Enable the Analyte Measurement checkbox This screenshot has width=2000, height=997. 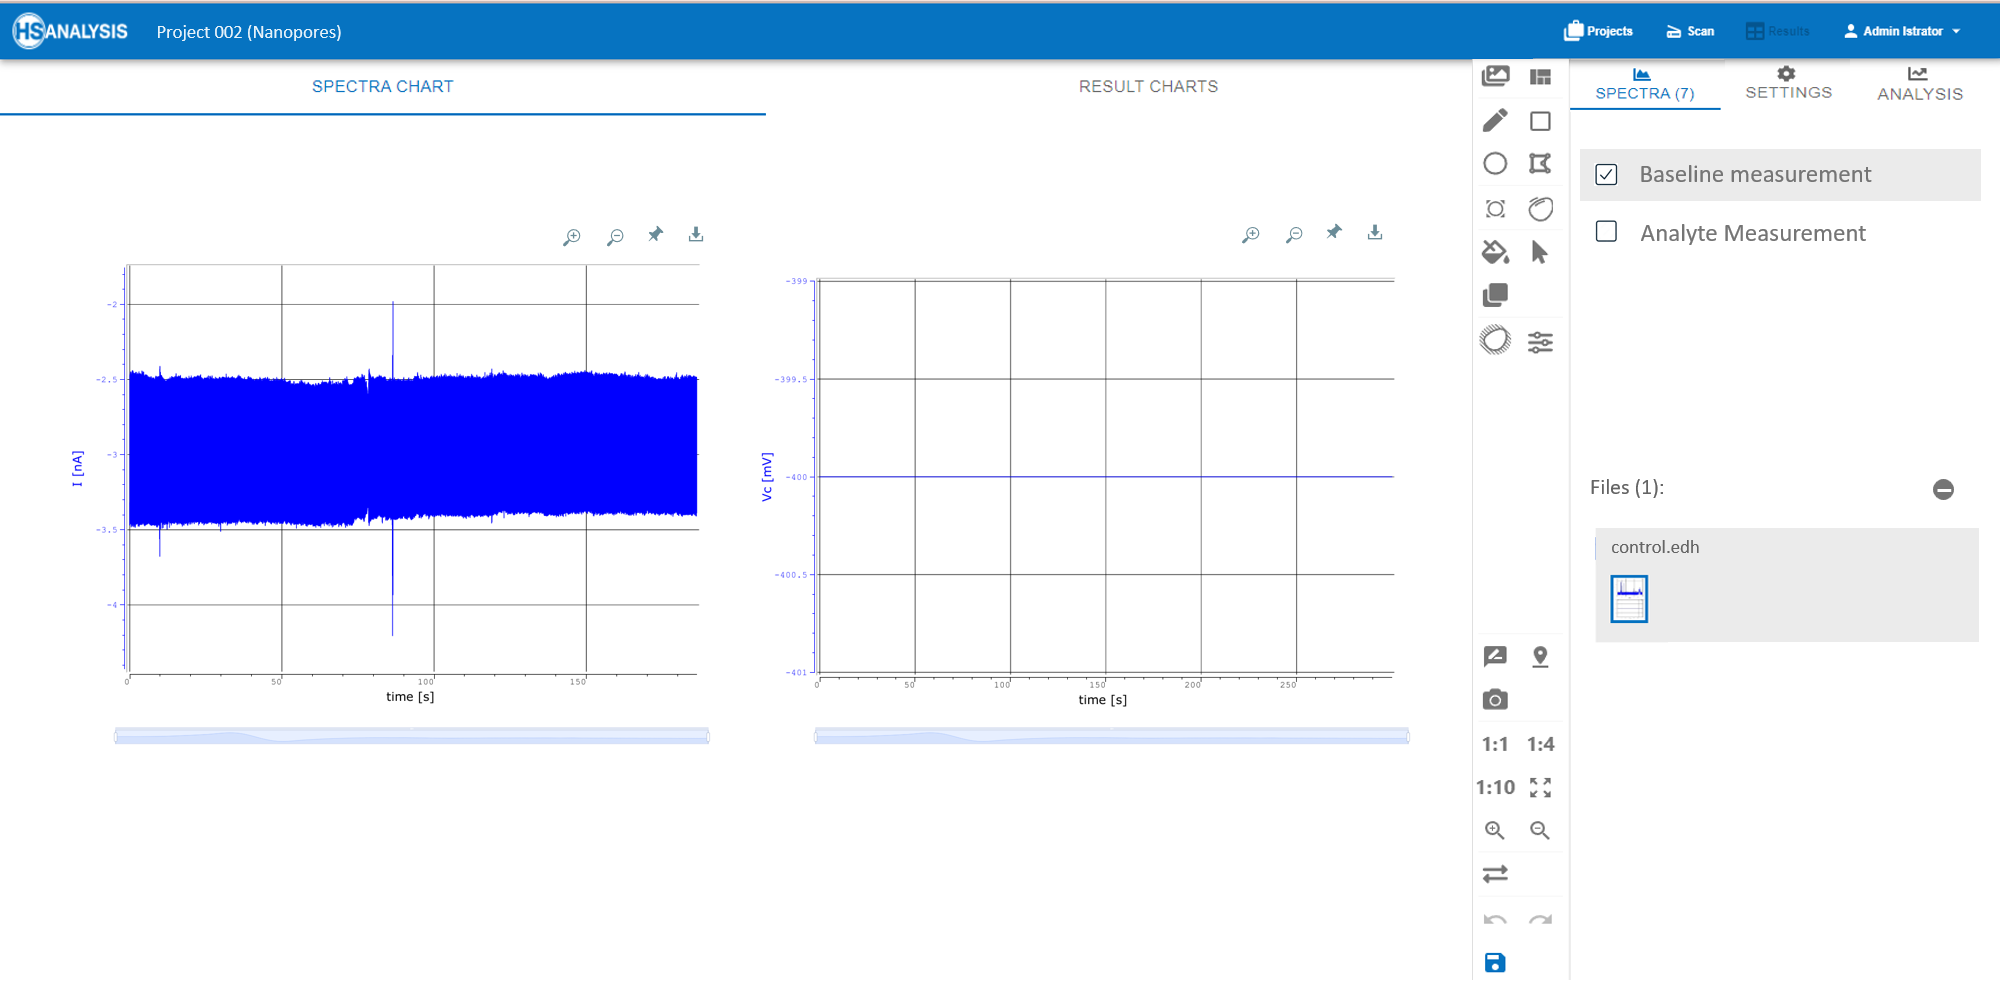[x=1606, y=232]
